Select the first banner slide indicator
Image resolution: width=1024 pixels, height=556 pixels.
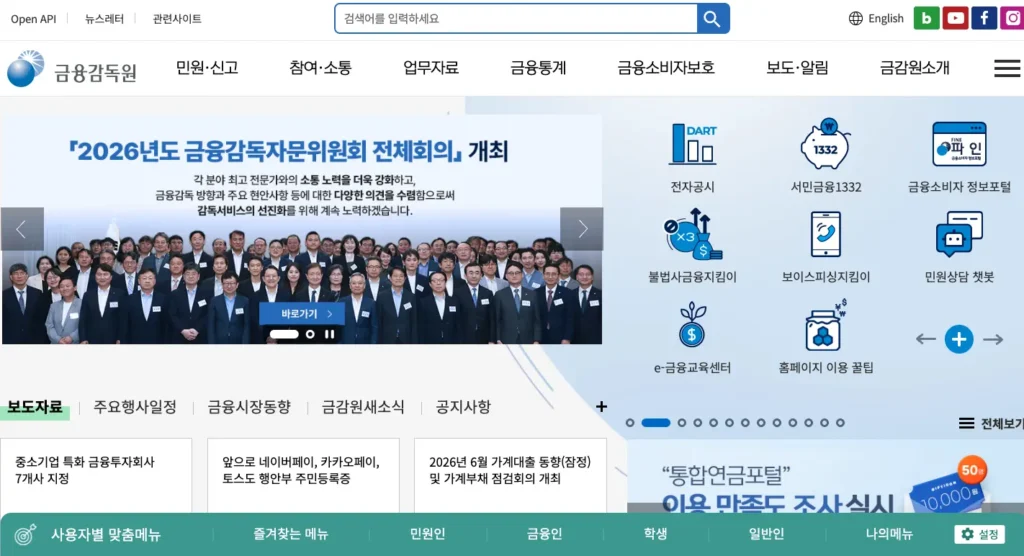click(284, 334)
